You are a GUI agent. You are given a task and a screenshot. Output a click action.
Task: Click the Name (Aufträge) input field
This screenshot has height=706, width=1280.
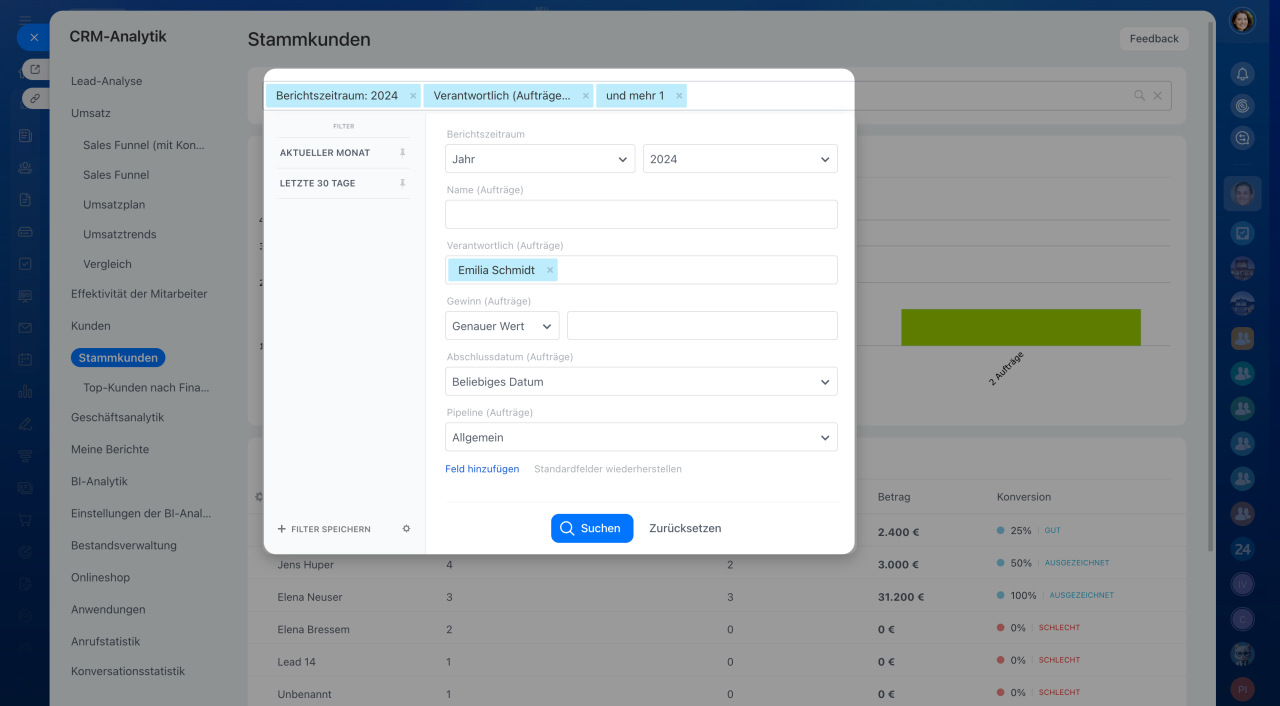tap(641, 214)
